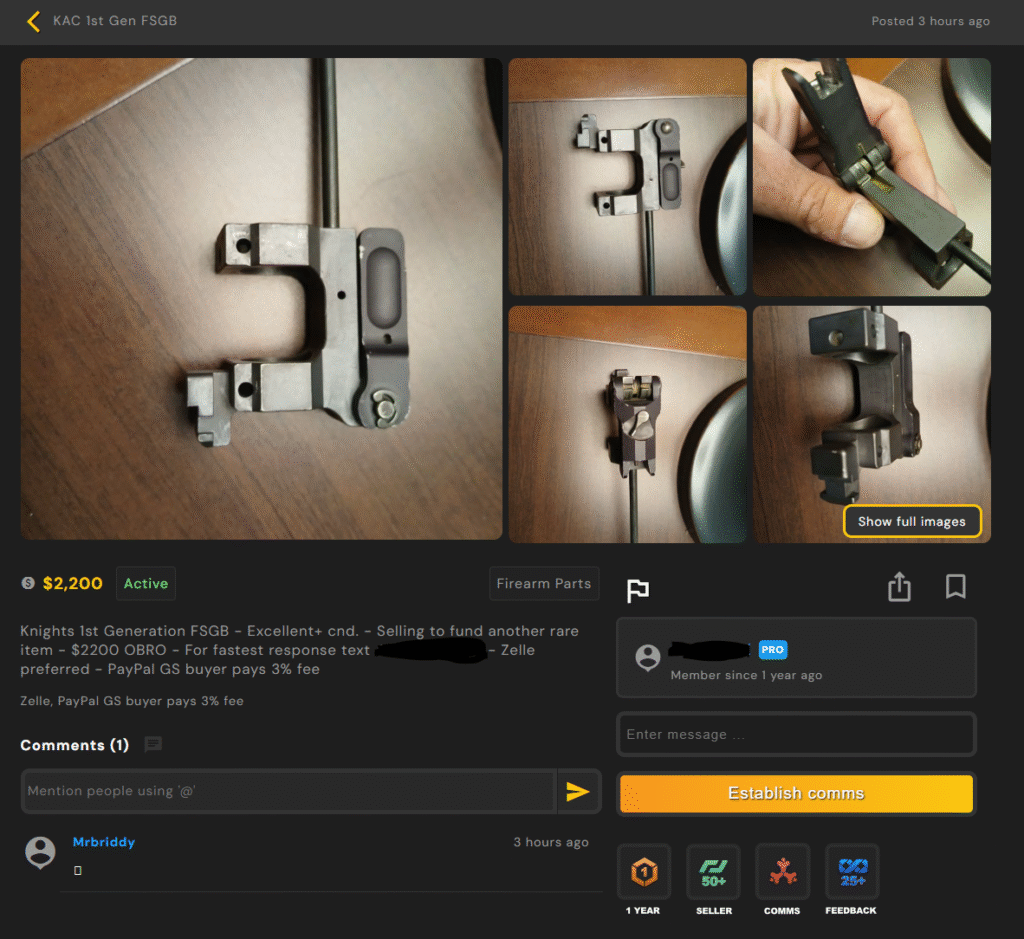Click the Enter message input field
Viewport: 1024px width, 939px height.
796,734
